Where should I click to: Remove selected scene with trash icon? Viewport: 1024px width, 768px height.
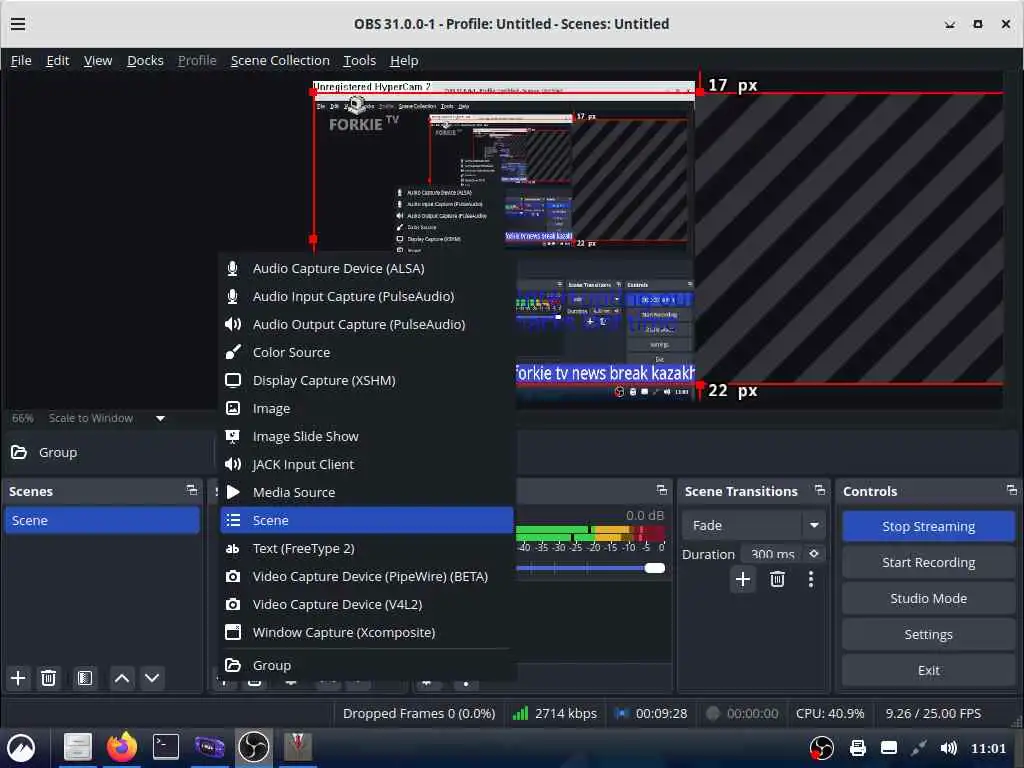[48, 678]
